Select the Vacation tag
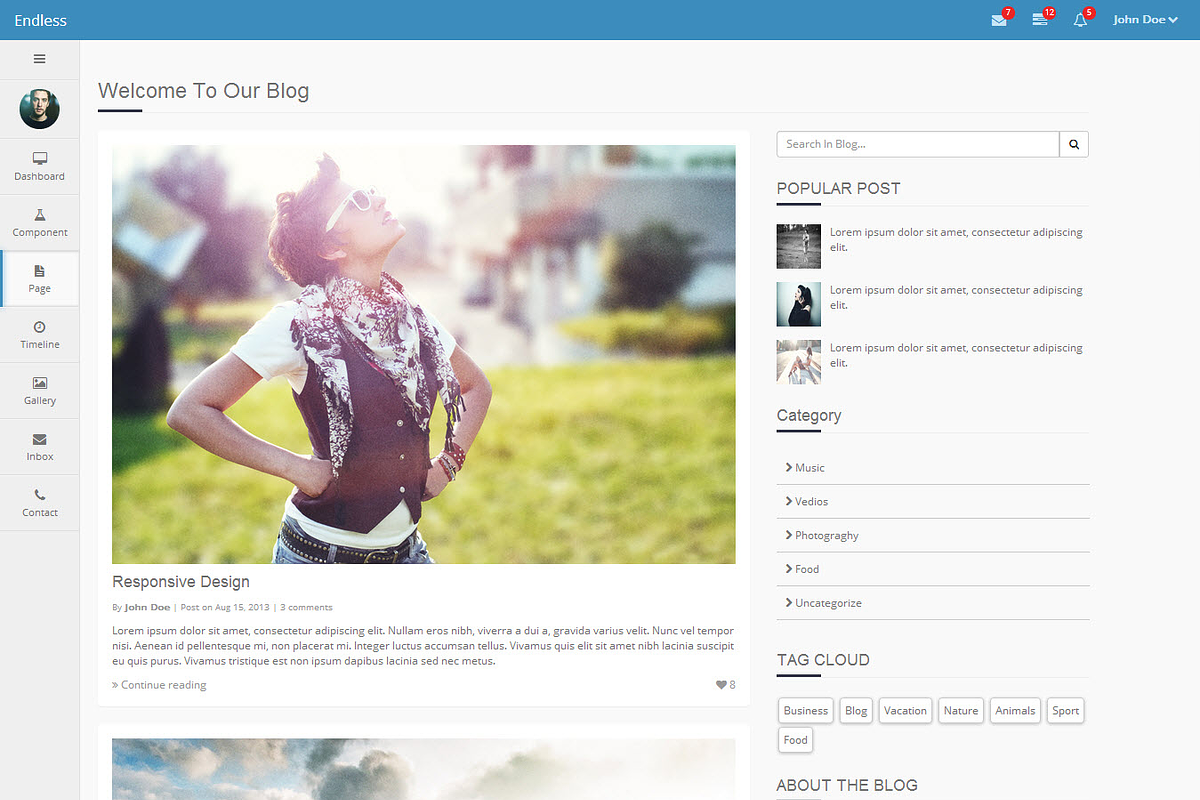The height and width of the screenshot is (800, 1200). click(x=905, y=711)
